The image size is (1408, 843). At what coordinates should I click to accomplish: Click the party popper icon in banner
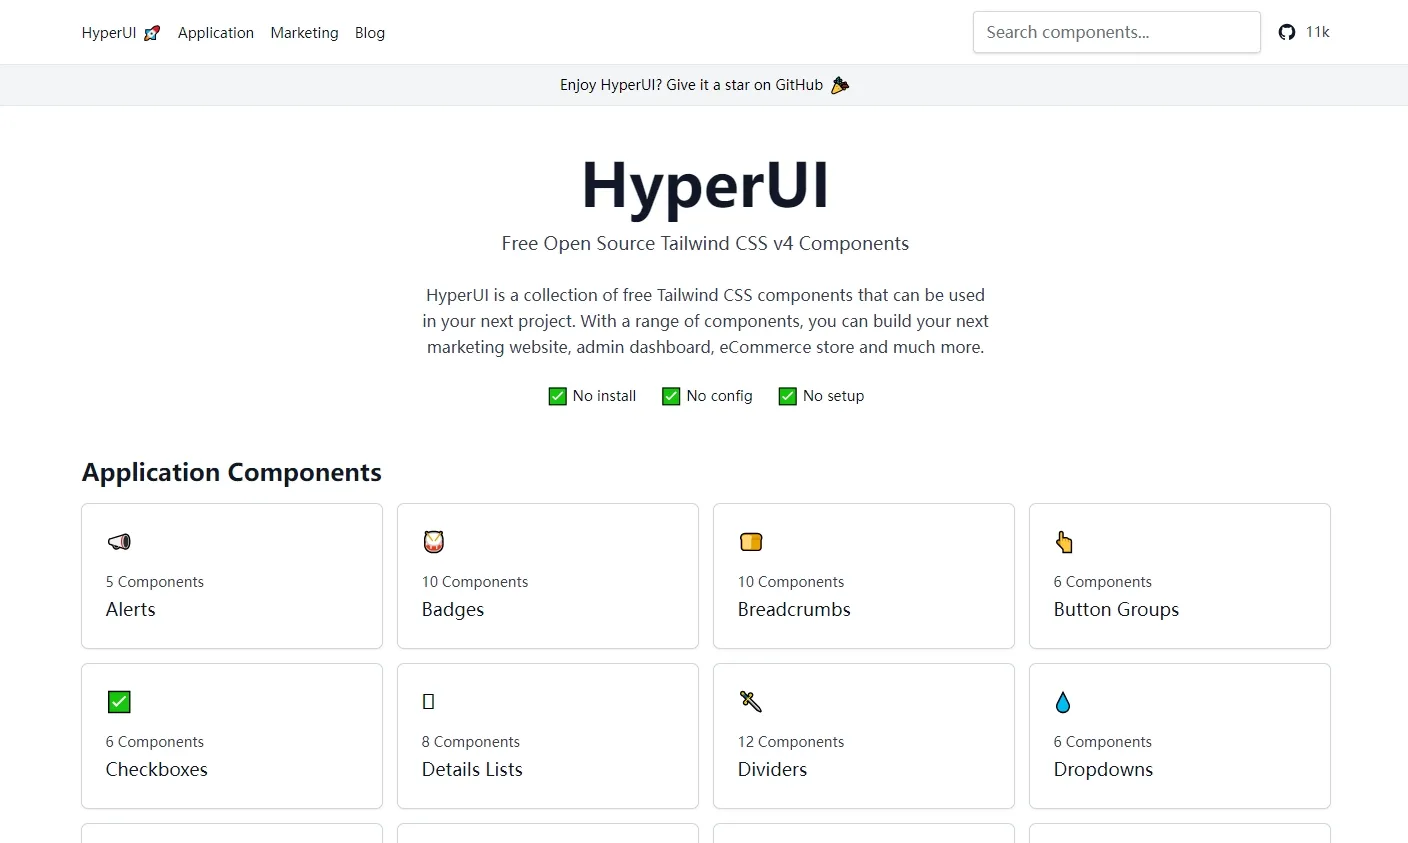[x=840, y=85]
